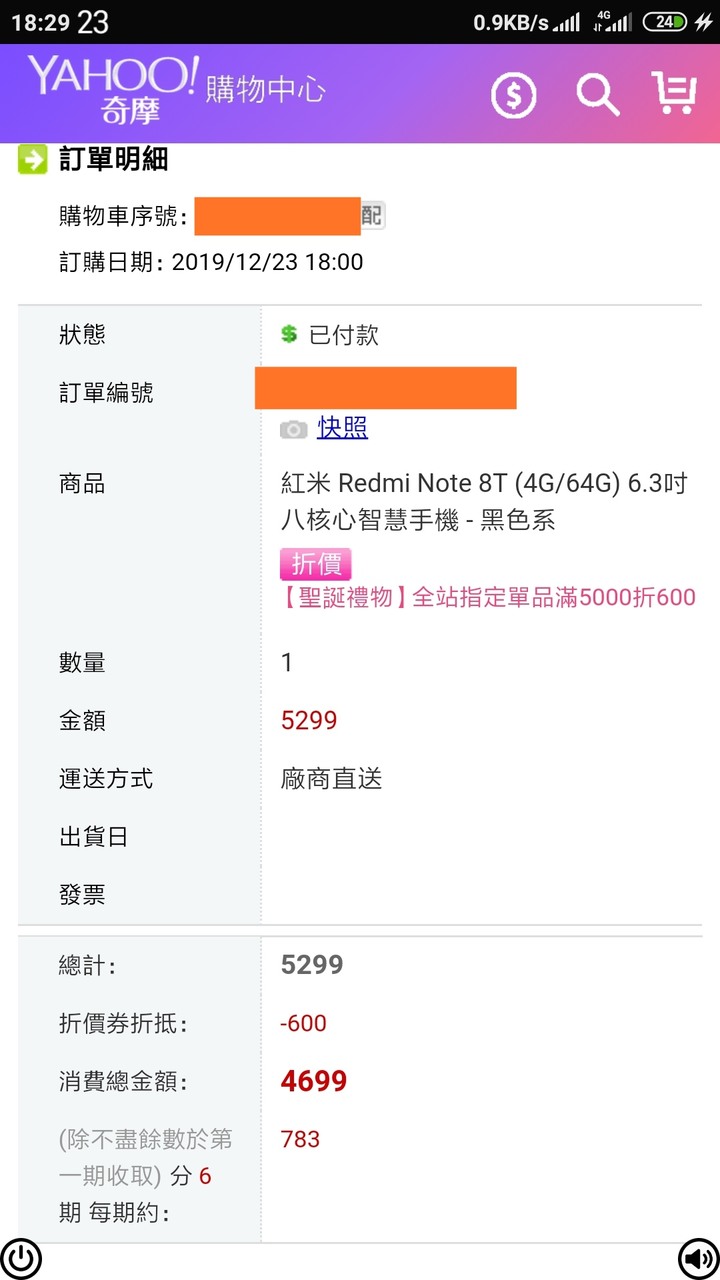Open search with the magnifier icon

tap(597, 95)
